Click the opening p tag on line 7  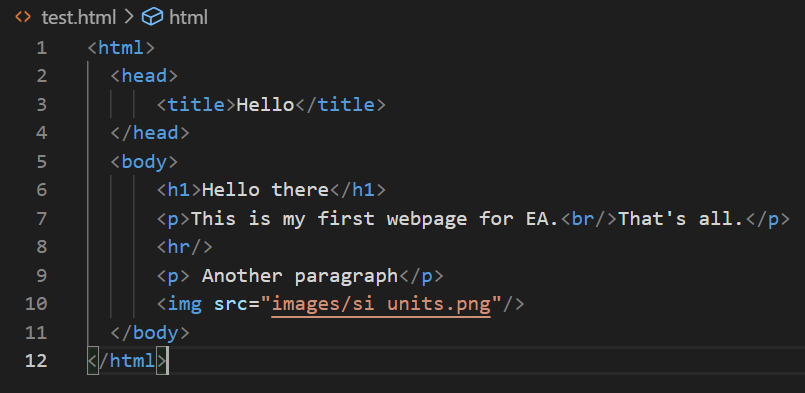pos(173,219)
